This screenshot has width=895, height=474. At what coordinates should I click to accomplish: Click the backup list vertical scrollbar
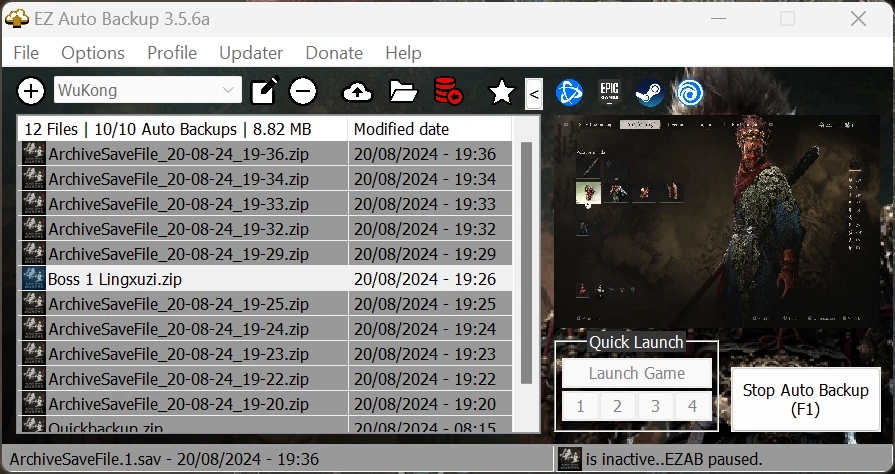click(526, 263)
